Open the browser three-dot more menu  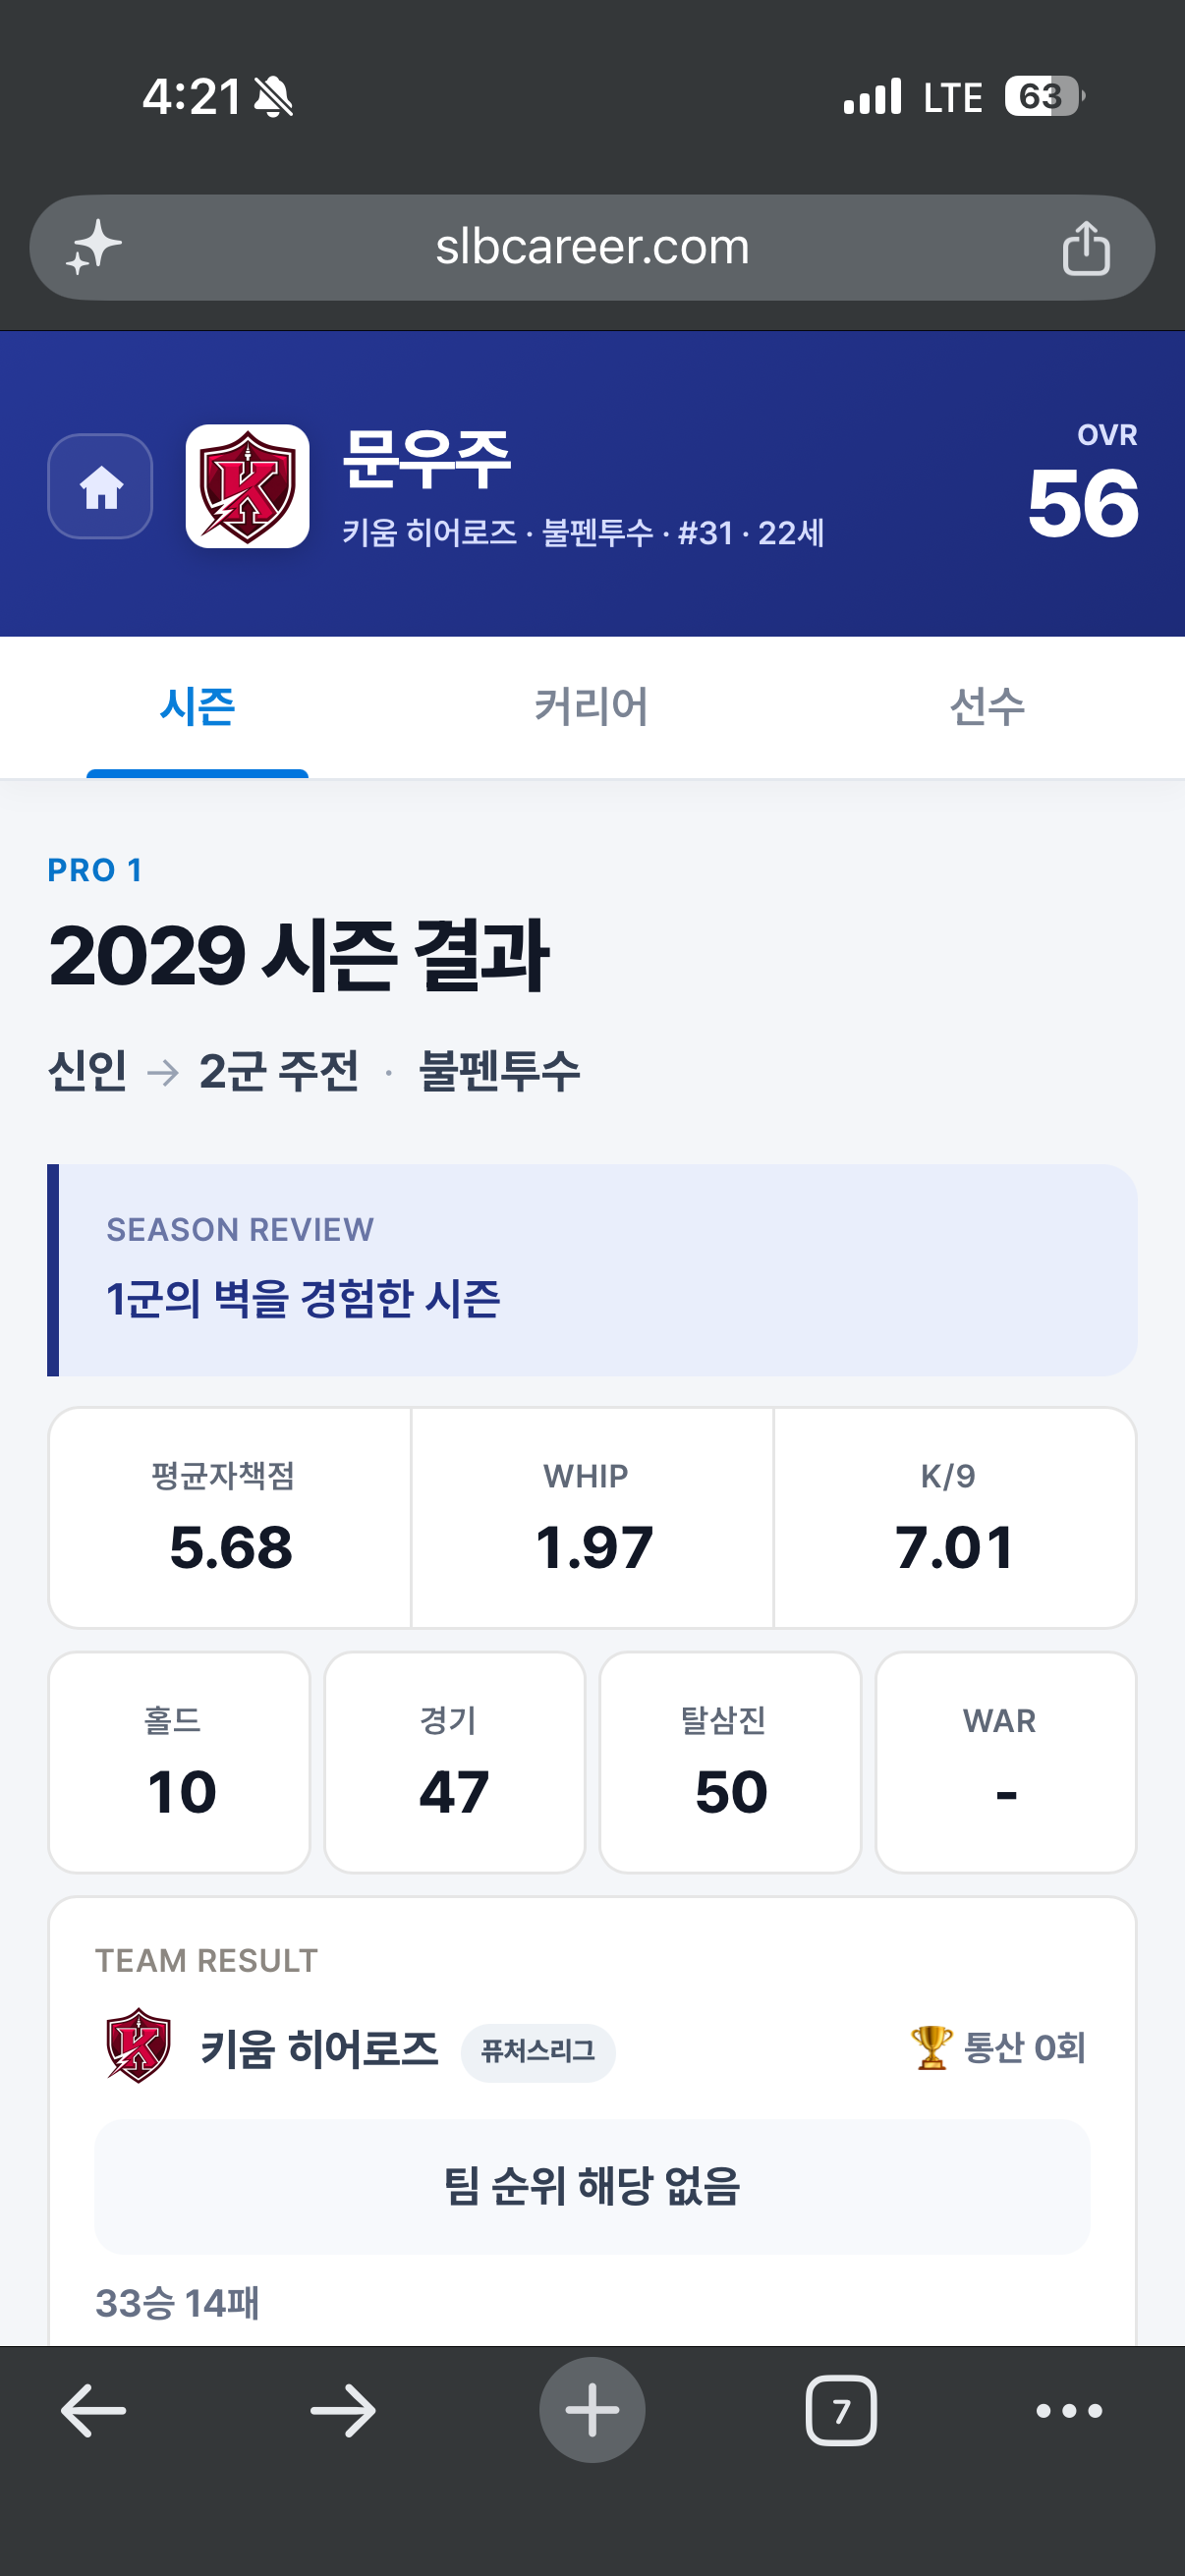click(x=1069, y=2411)
